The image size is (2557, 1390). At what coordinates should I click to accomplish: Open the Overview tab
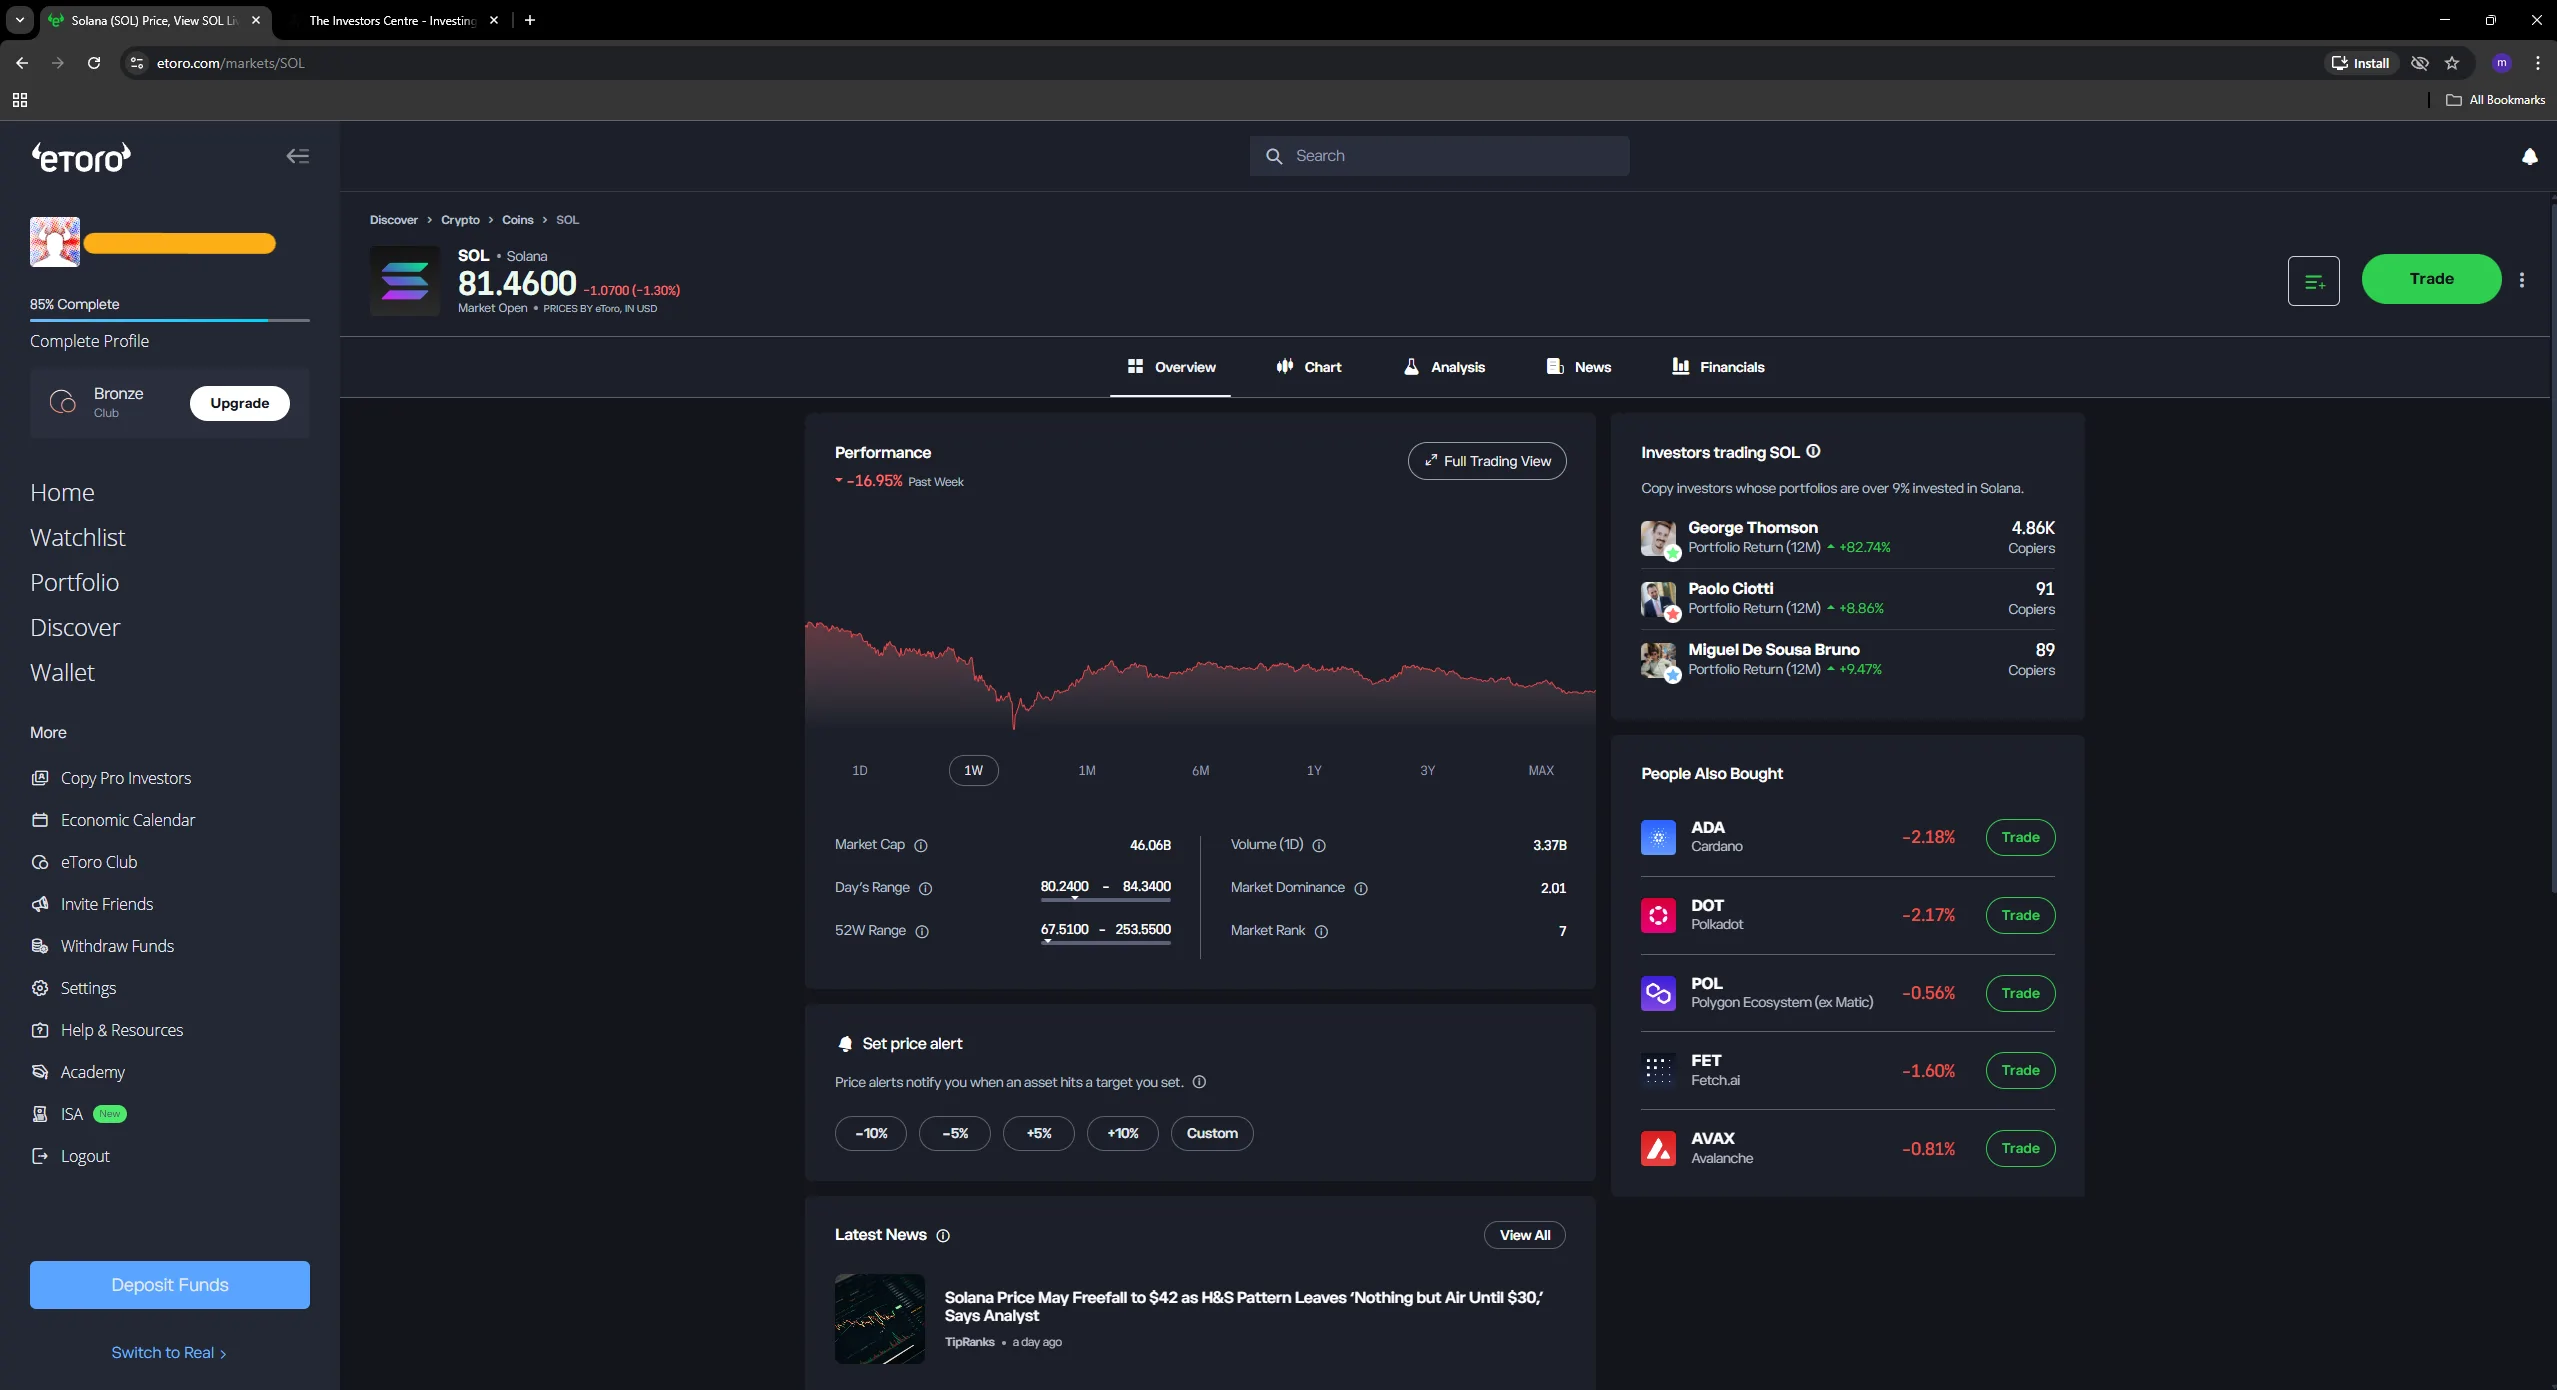coord(1170,368)
